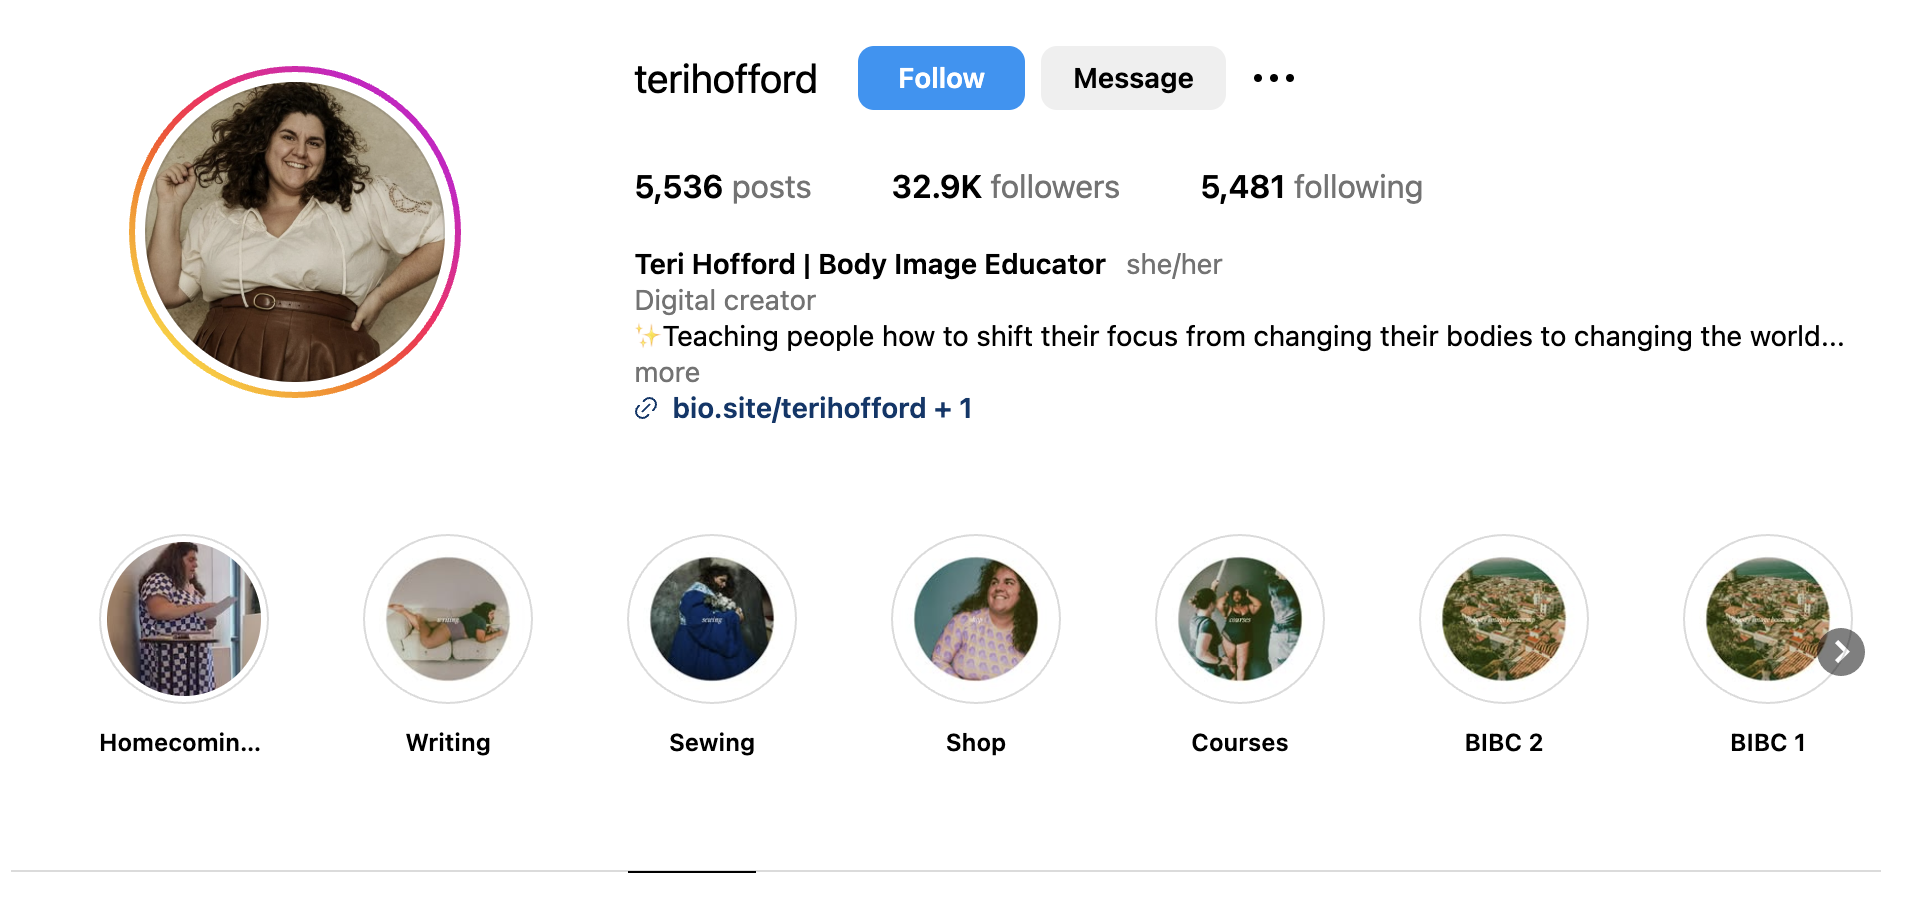Open the Sewing story highlight
Viewport: 1916px width, 902px height.
click(712, 619)
